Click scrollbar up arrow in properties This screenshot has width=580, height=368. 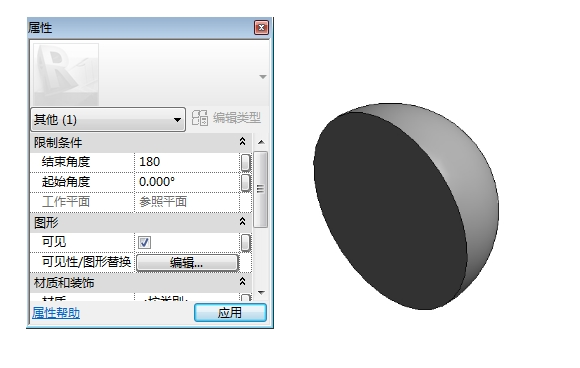click(261, 142)
